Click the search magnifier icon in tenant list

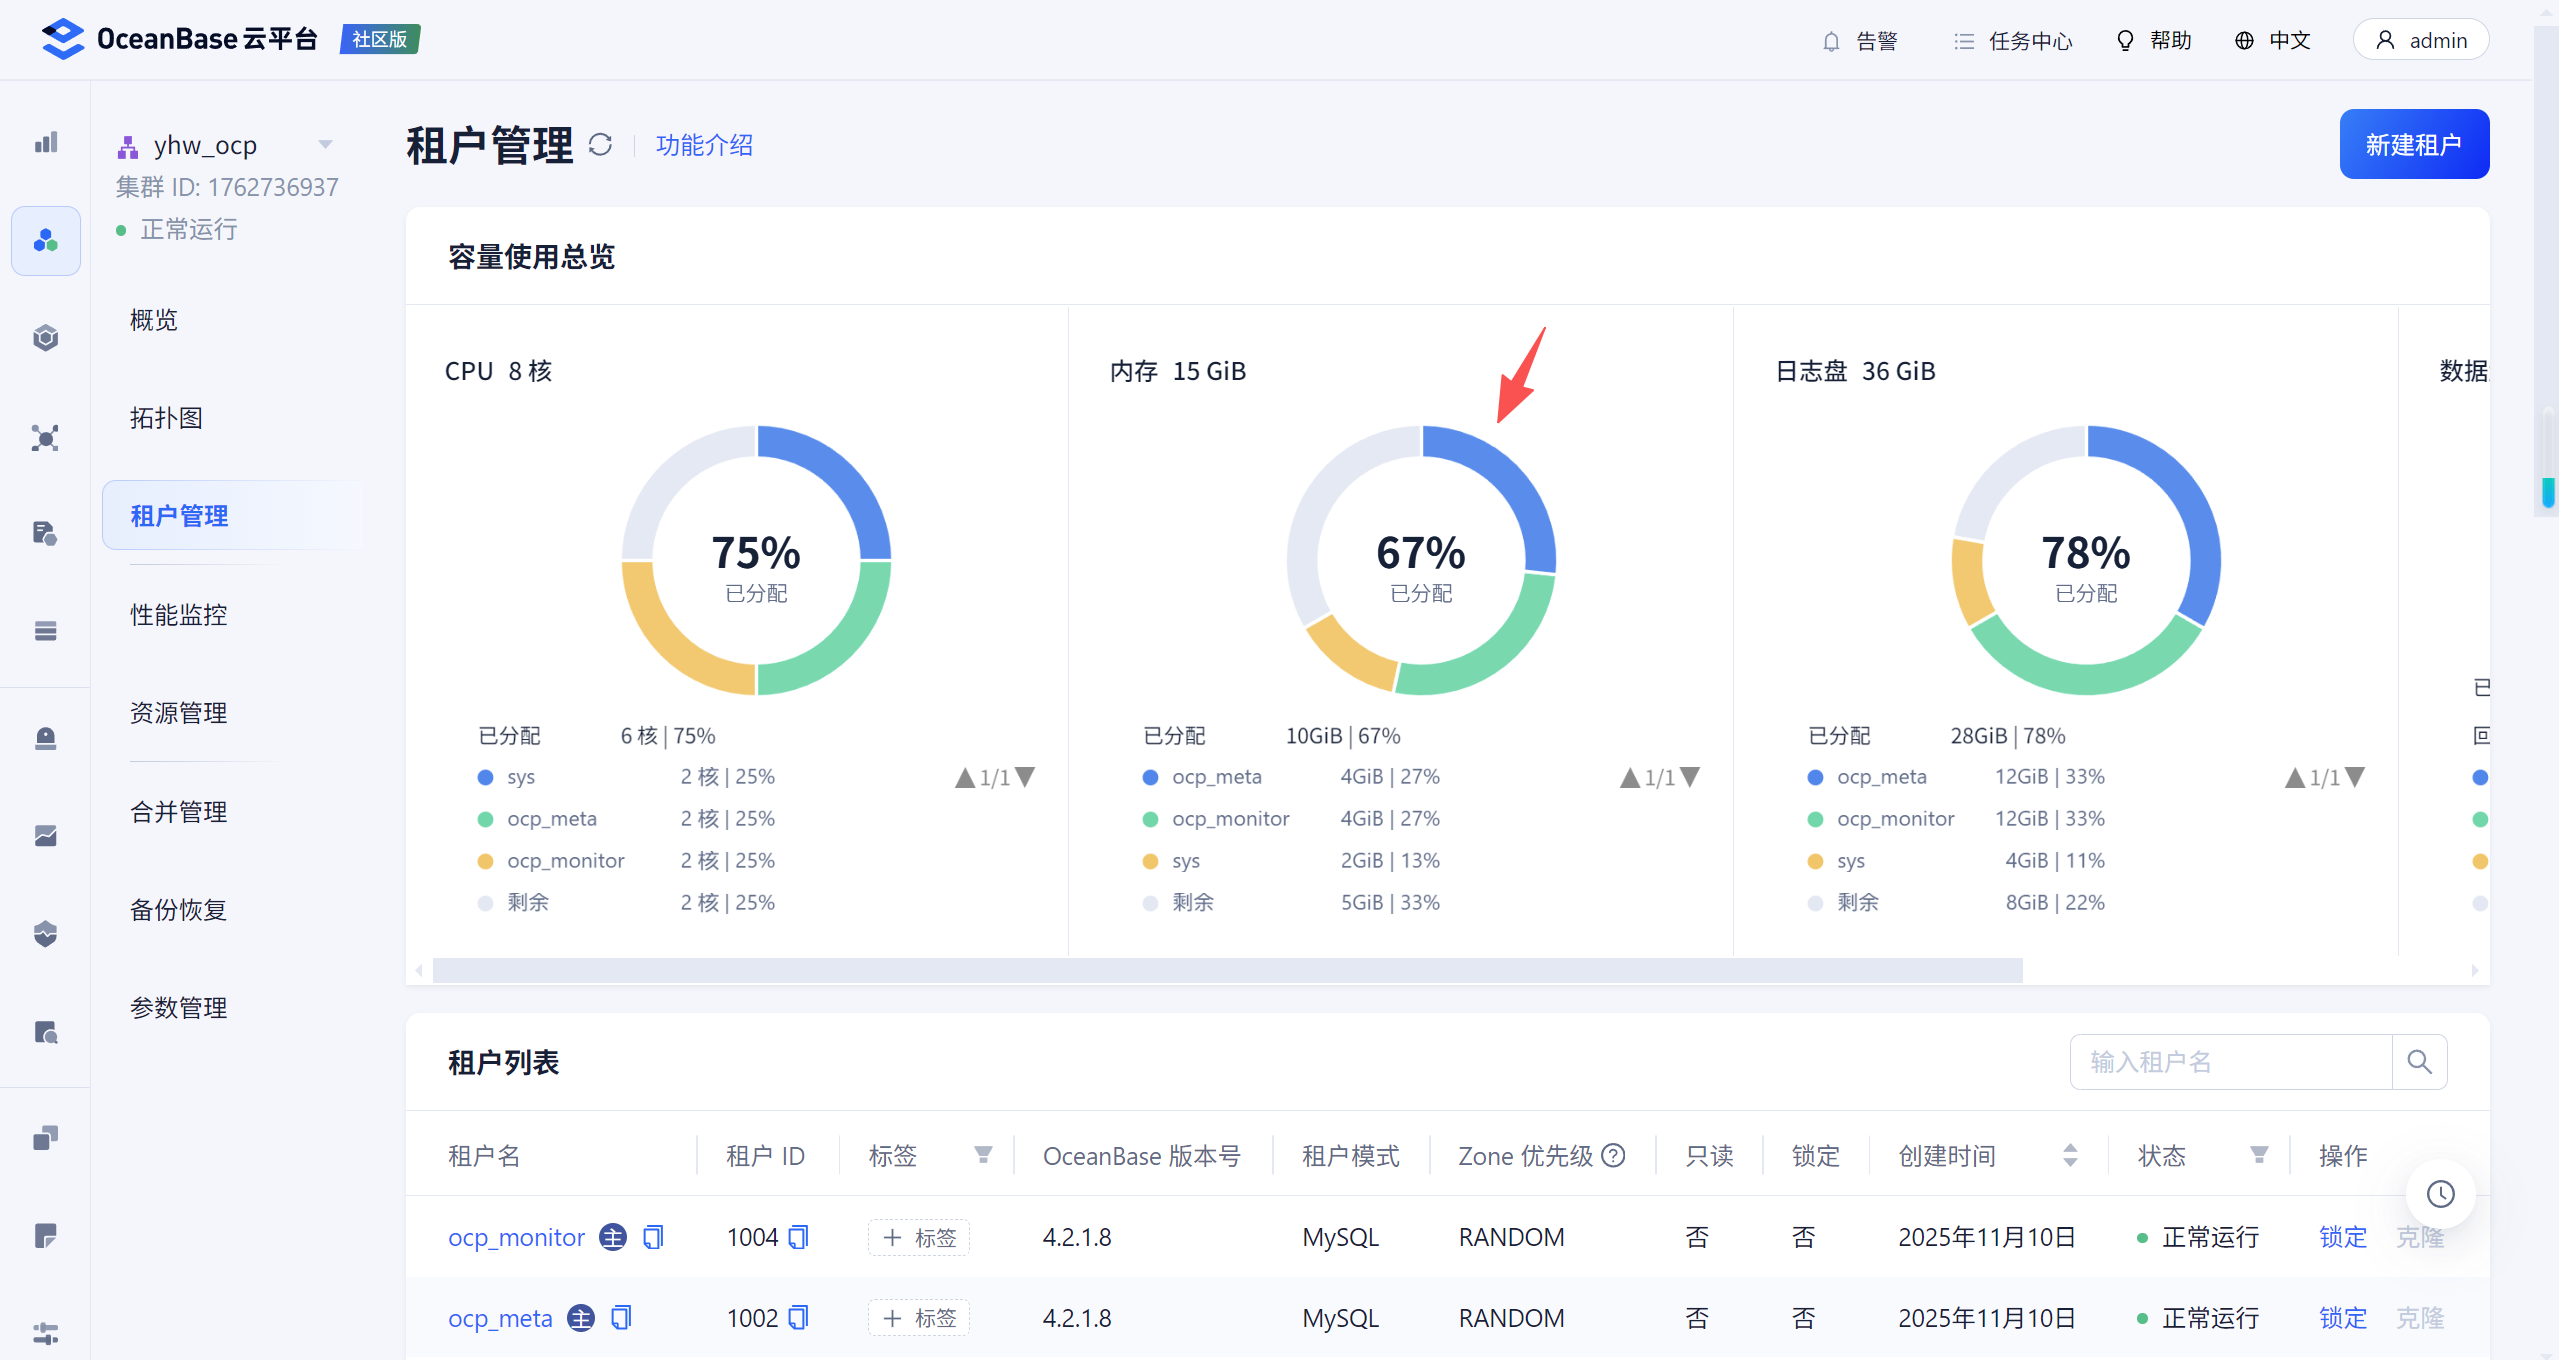click(x=2419, y=1061)
